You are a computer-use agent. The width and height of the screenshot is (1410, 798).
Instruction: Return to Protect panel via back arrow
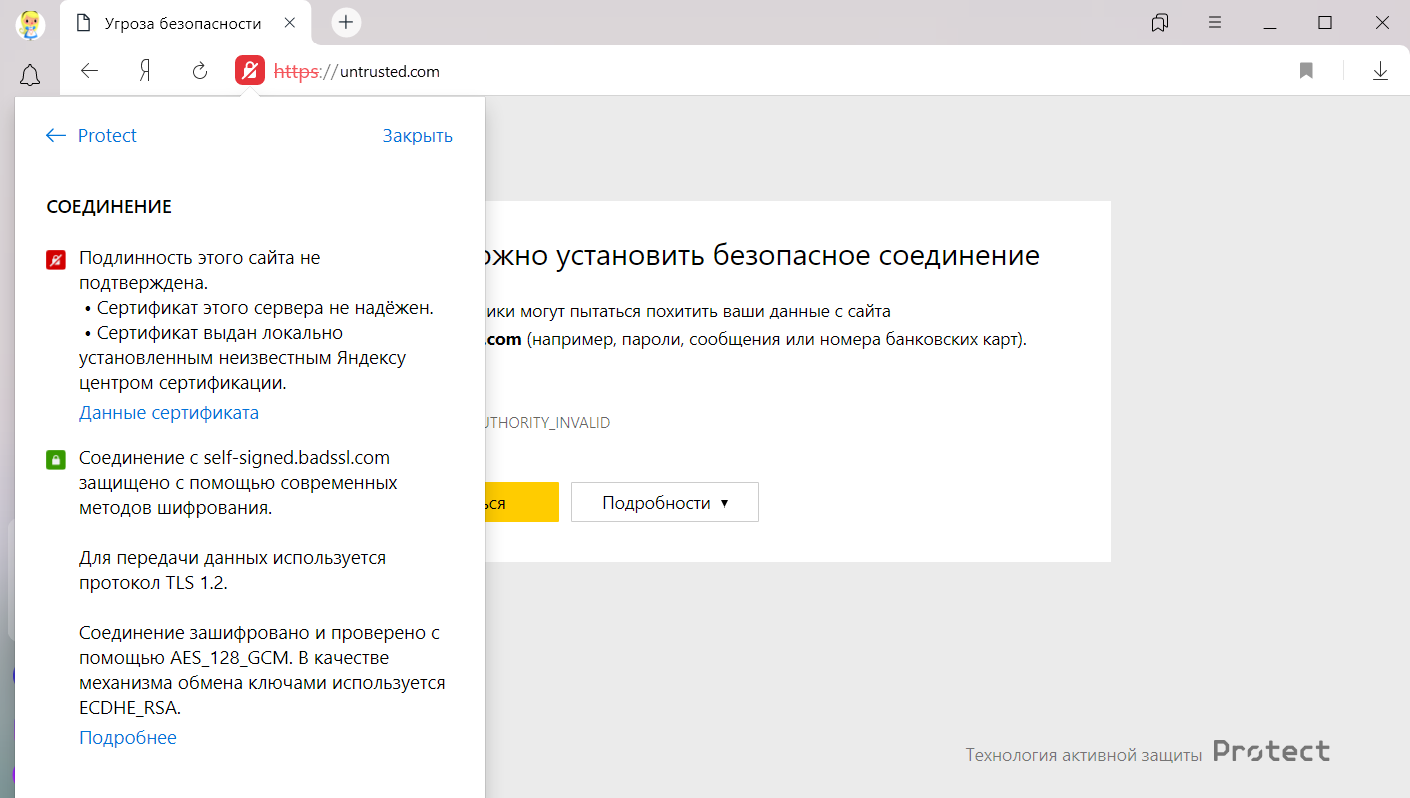point(91,136)
